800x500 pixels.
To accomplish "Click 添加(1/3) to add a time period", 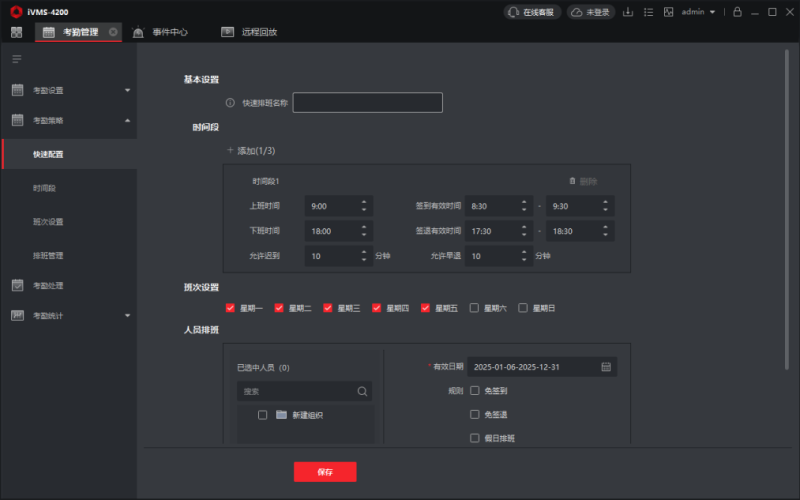I will tap(251, 151).
